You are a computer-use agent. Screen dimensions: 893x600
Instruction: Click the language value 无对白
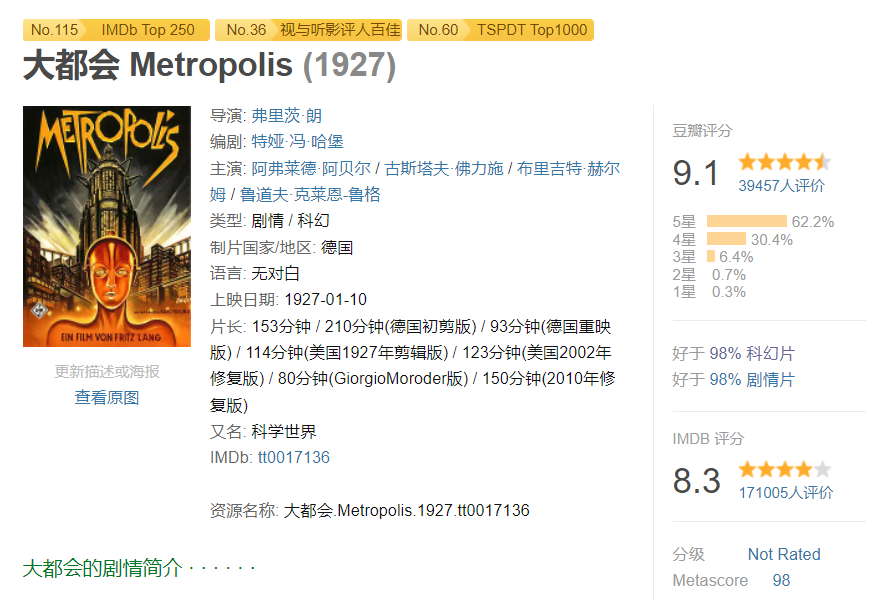pos(276,273)
